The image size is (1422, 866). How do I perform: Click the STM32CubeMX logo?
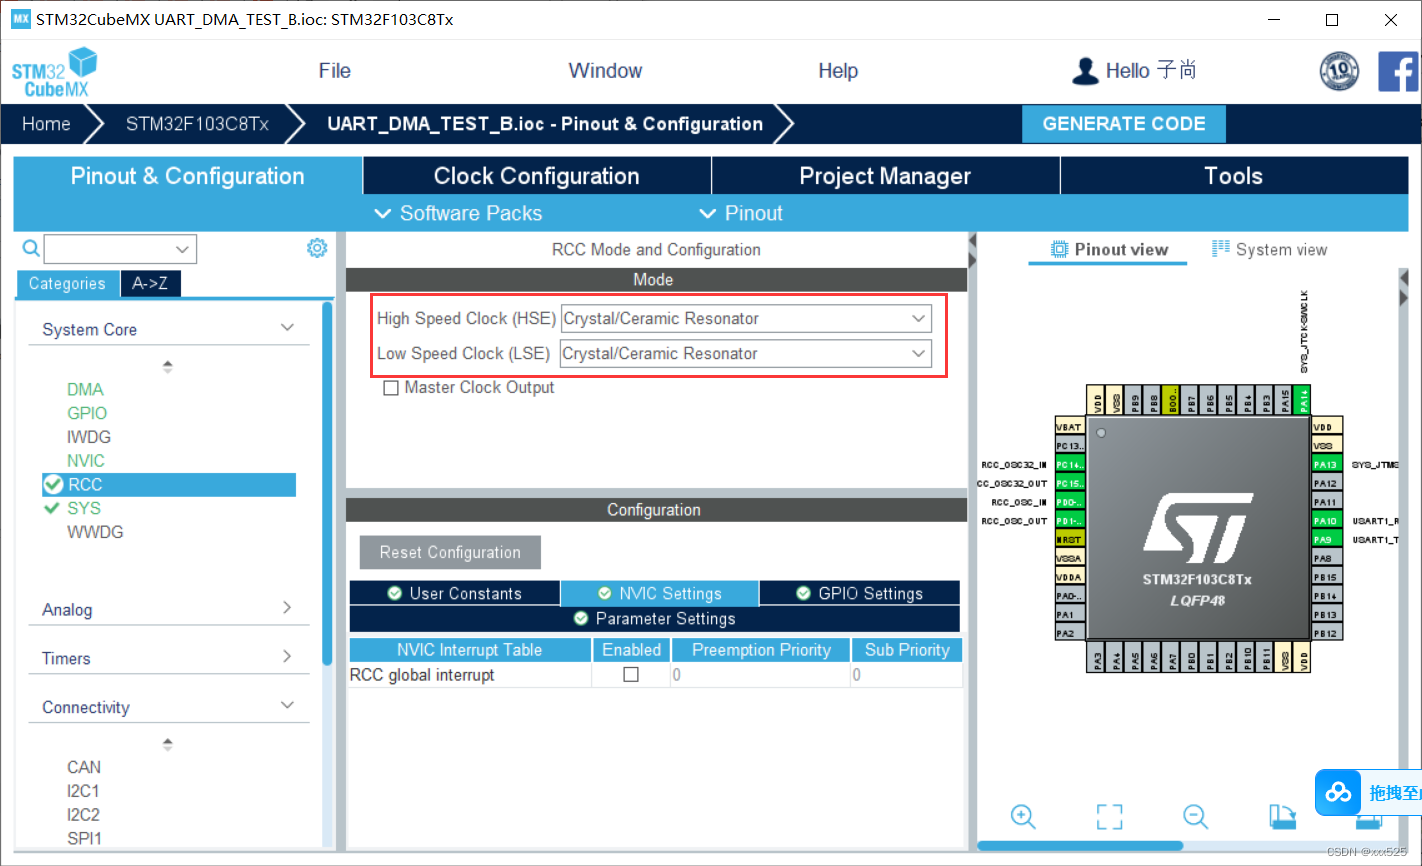[55, 72]
